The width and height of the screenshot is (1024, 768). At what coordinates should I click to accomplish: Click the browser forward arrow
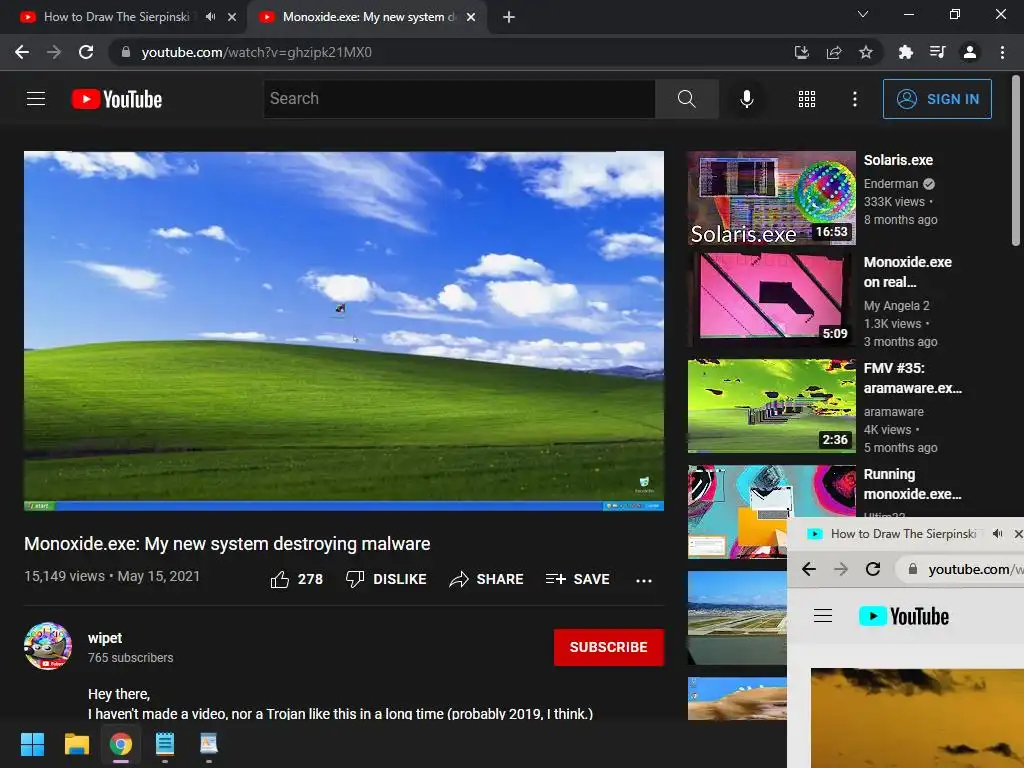pos(54,52)
